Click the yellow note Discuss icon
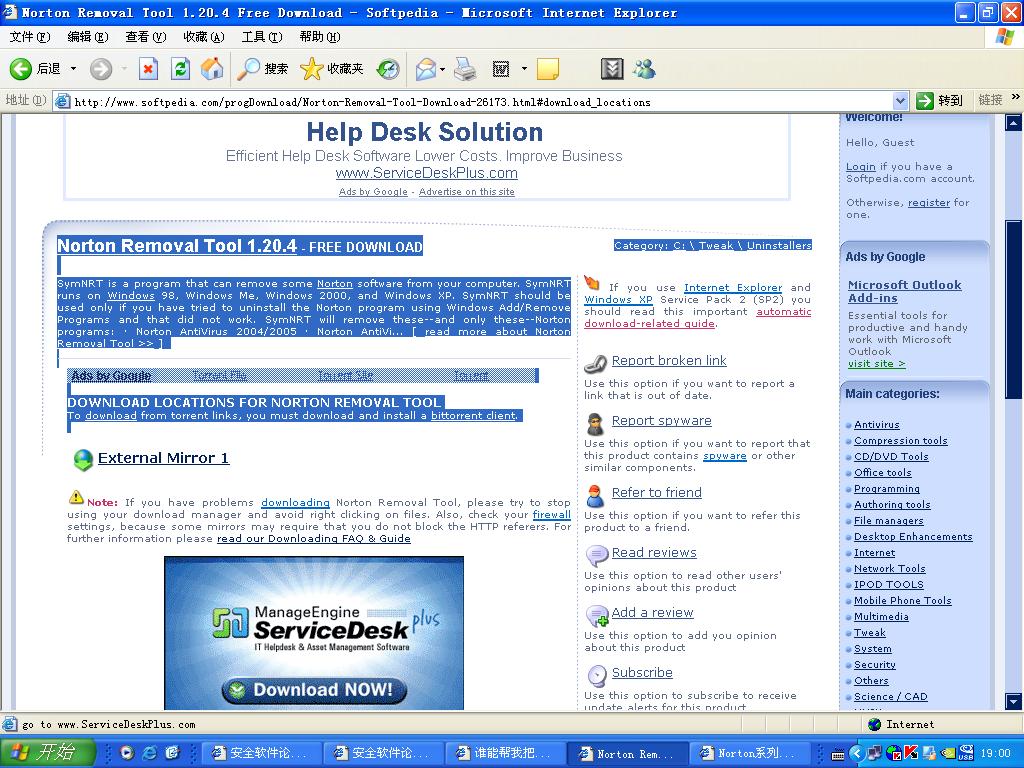This screenshot has width=1024, height=768. 547,69
